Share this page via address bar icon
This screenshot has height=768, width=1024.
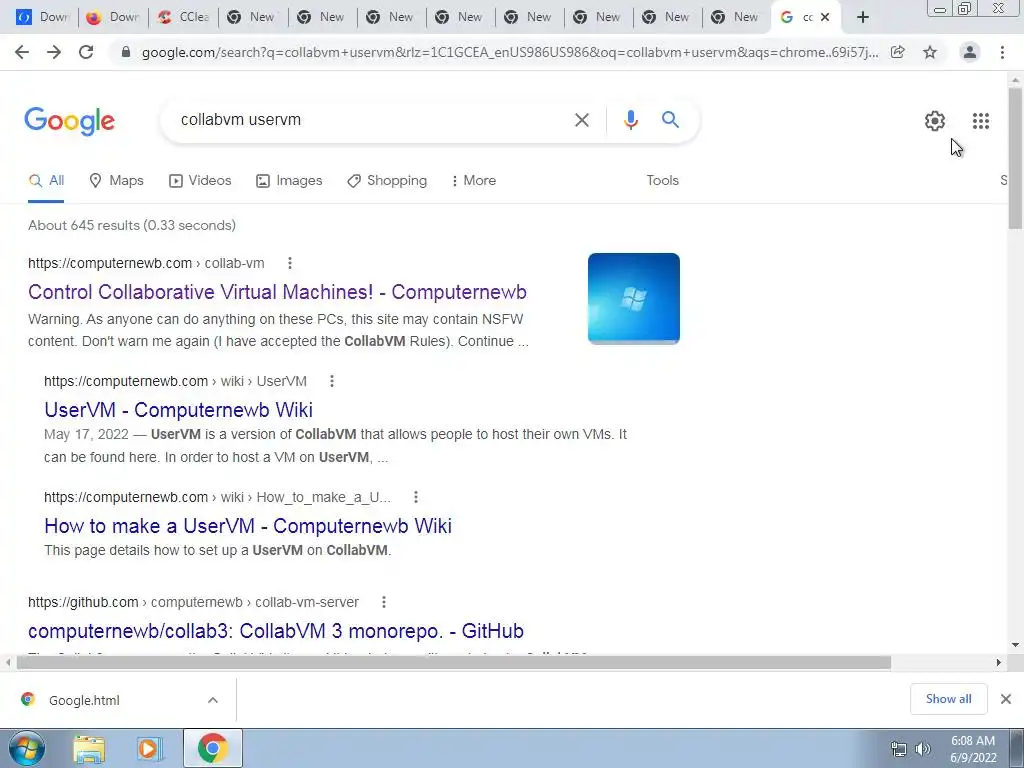coord(898,52)
